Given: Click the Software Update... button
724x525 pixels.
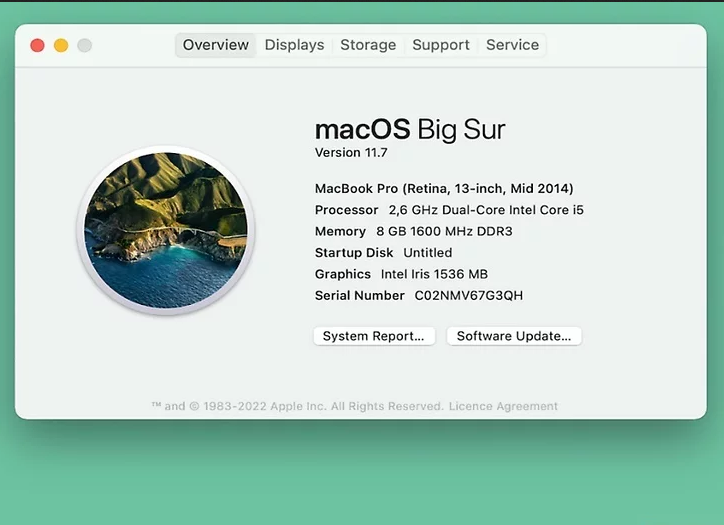Looking at the screenshot, I should click(x=514, y=336).
